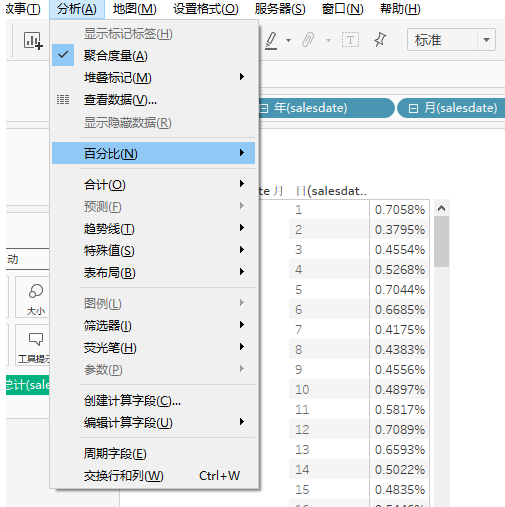Select cell value 0.3795%
505x507 pixels.
pos(400,230)
